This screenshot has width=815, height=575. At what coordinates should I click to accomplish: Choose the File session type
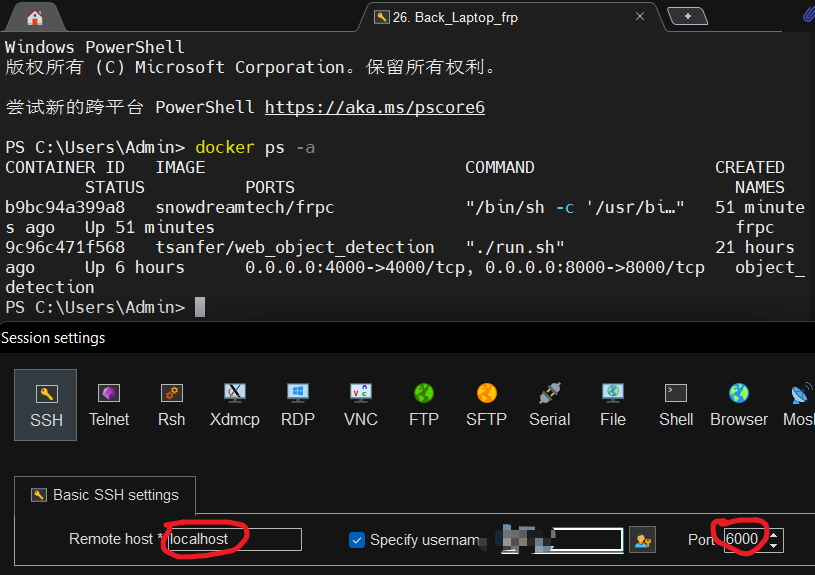click(x=613, y=405)
